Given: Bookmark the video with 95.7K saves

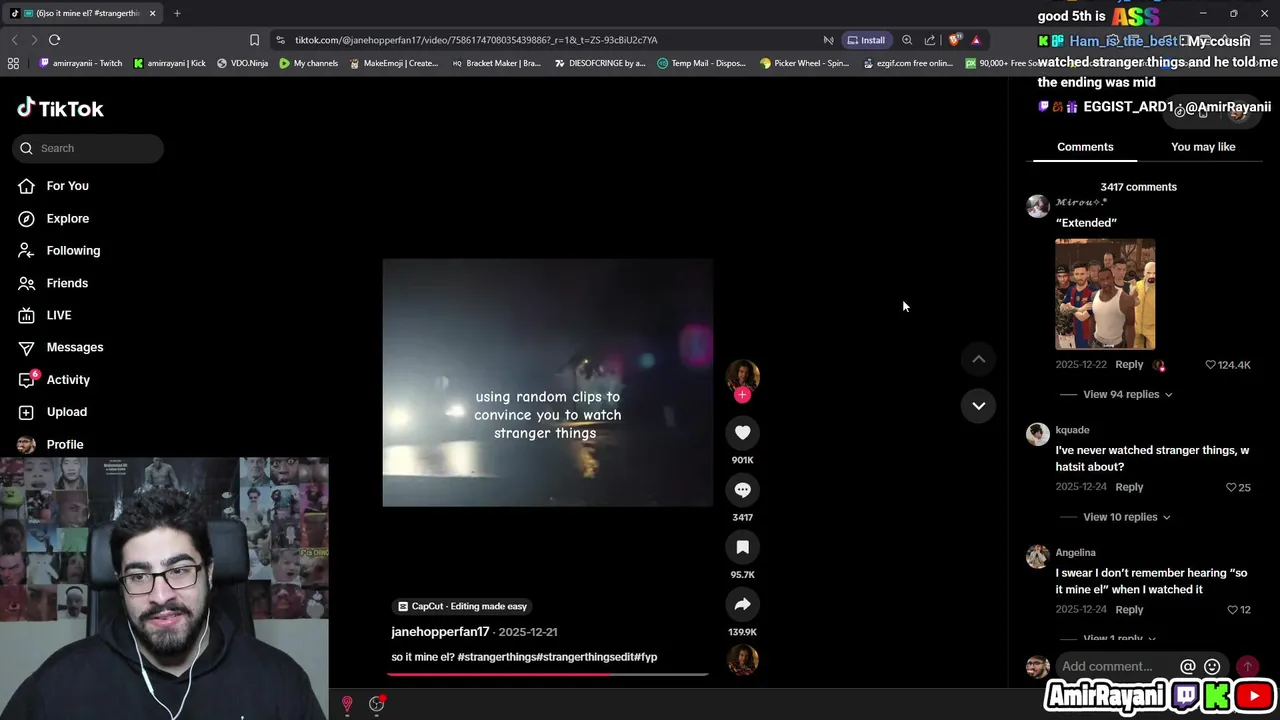Looking at the screenshot, I should click(742, 547).
